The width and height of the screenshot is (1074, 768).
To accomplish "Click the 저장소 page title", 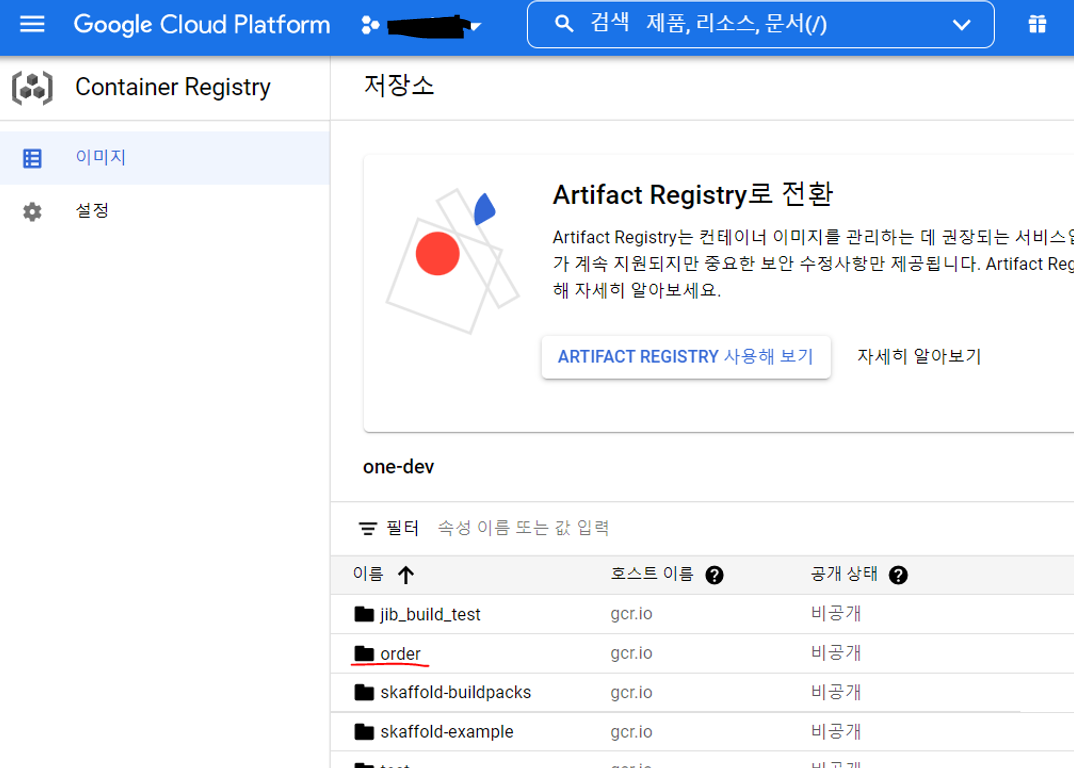I will (399, 86).
